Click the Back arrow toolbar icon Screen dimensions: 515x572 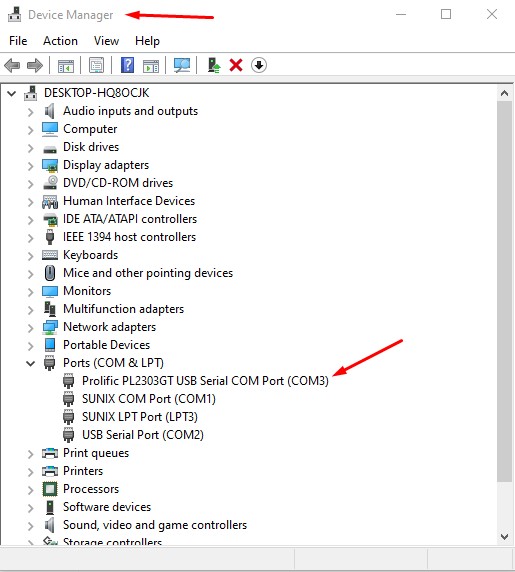point(12,66)
